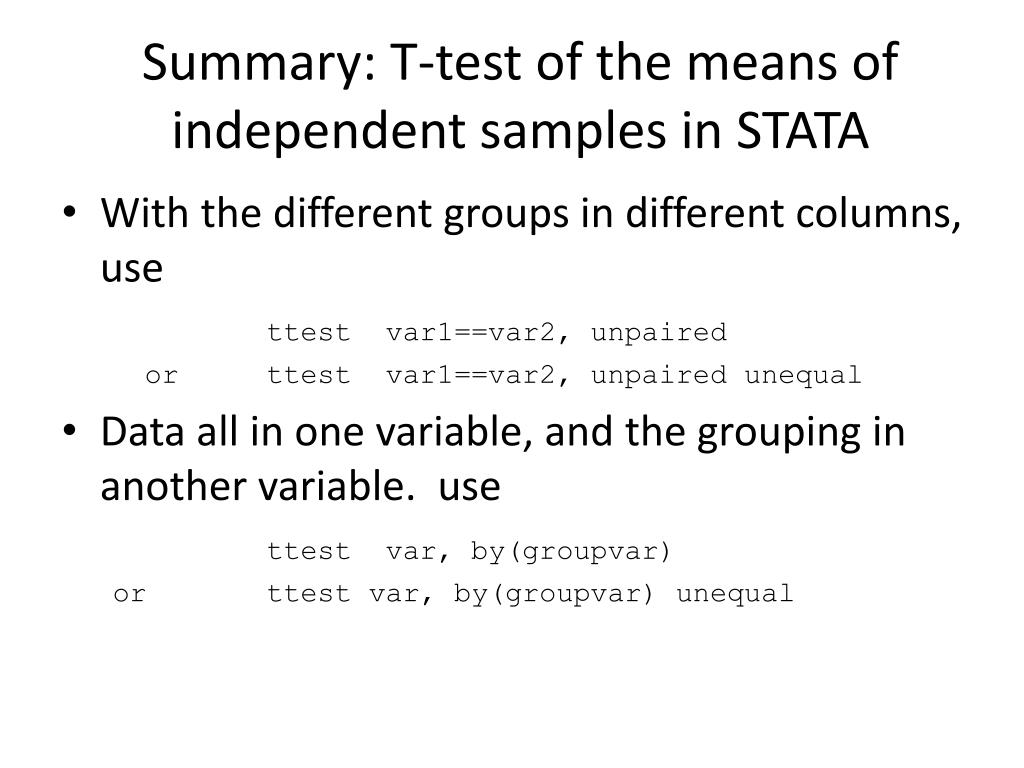Click the title line 'independent samples in STATA'
Image resolution: width=1024 pixels, height=768 pixels.
pos(520,131)
